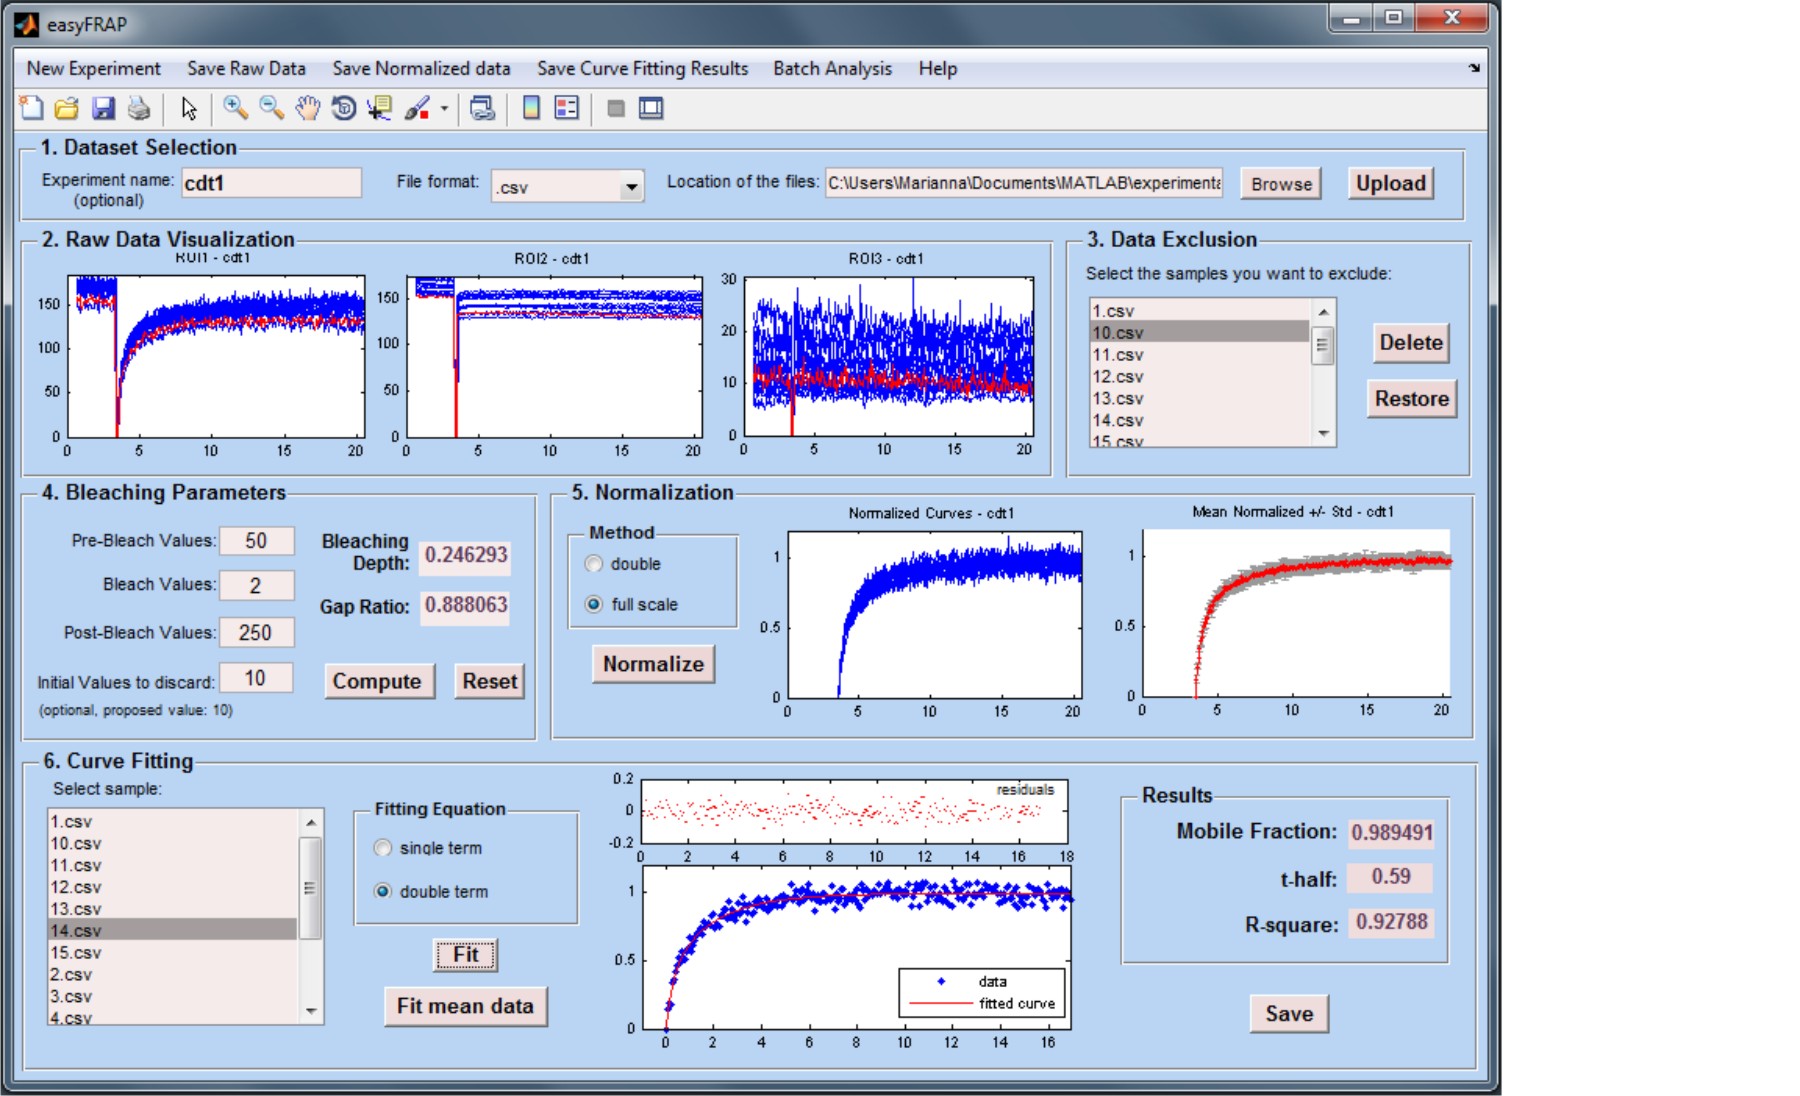This screenshot has height=1096, width=1800.
Task: Click the Print figure icon
Action: coord(139,108)
